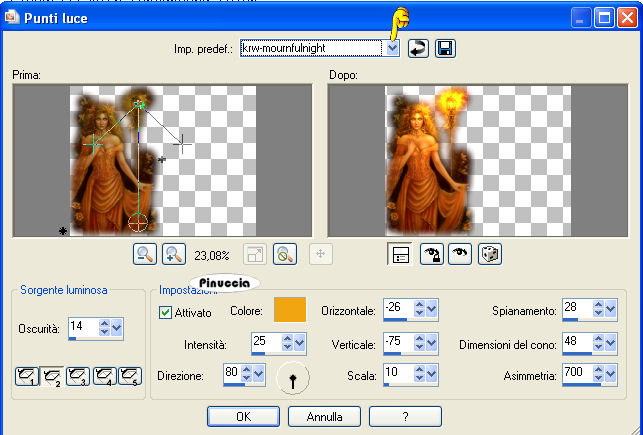Toggle the Attivato checkbox
The width and height of the screenshot is (643, 435).
pos(165,313)
